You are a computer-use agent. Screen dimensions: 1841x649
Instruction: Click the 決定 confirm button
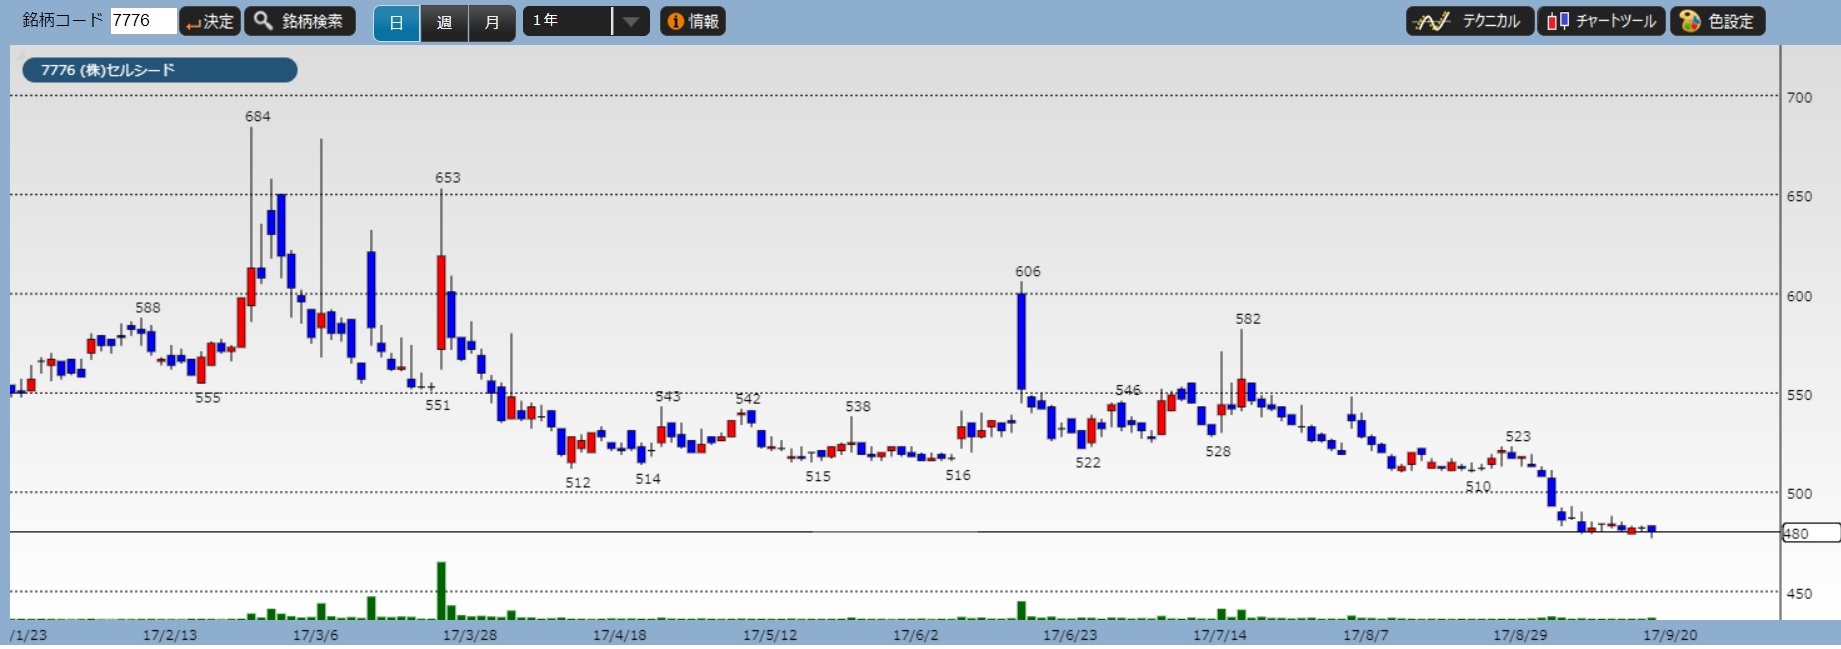pos(210,21)
